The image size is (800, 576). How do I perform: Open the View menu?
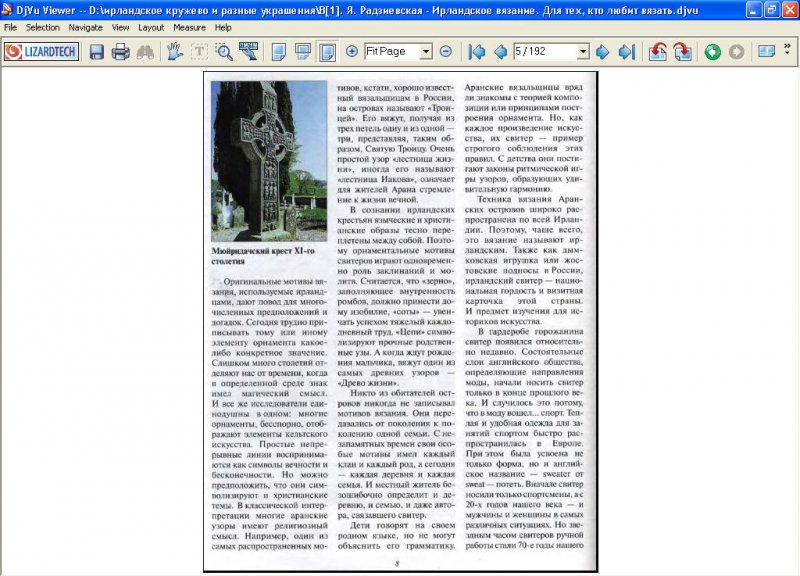120,28
